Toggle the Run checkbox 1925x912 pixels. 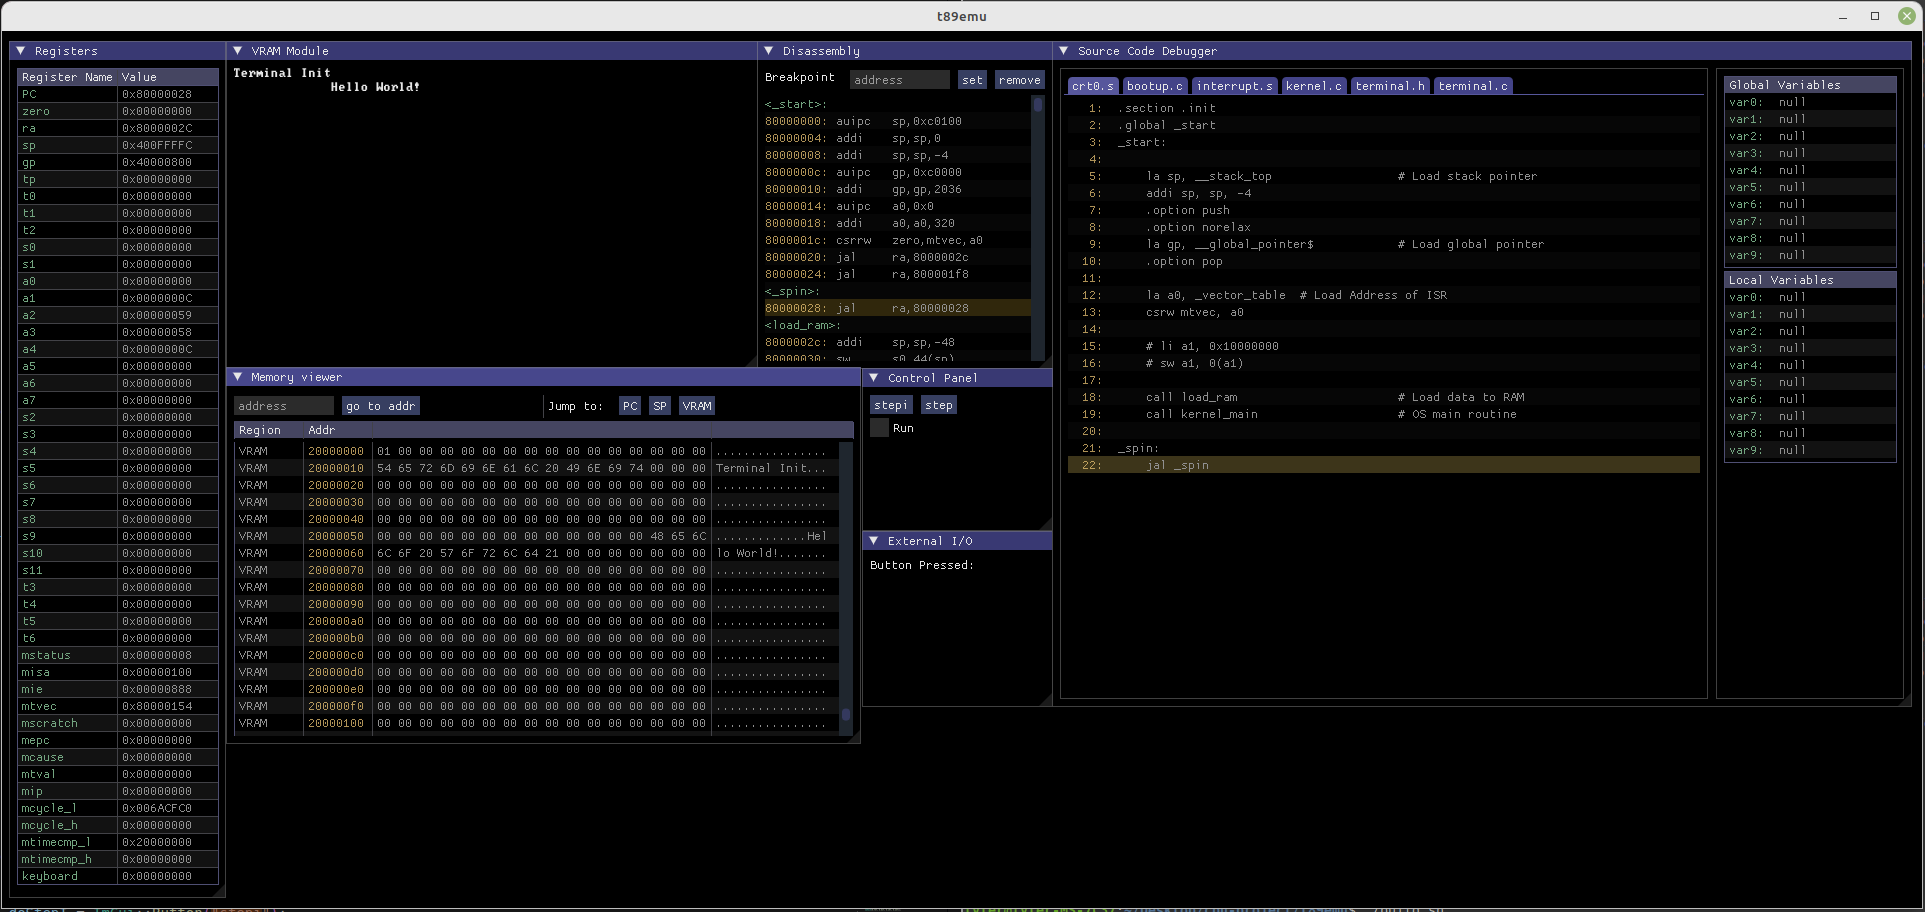click(879, 428)
